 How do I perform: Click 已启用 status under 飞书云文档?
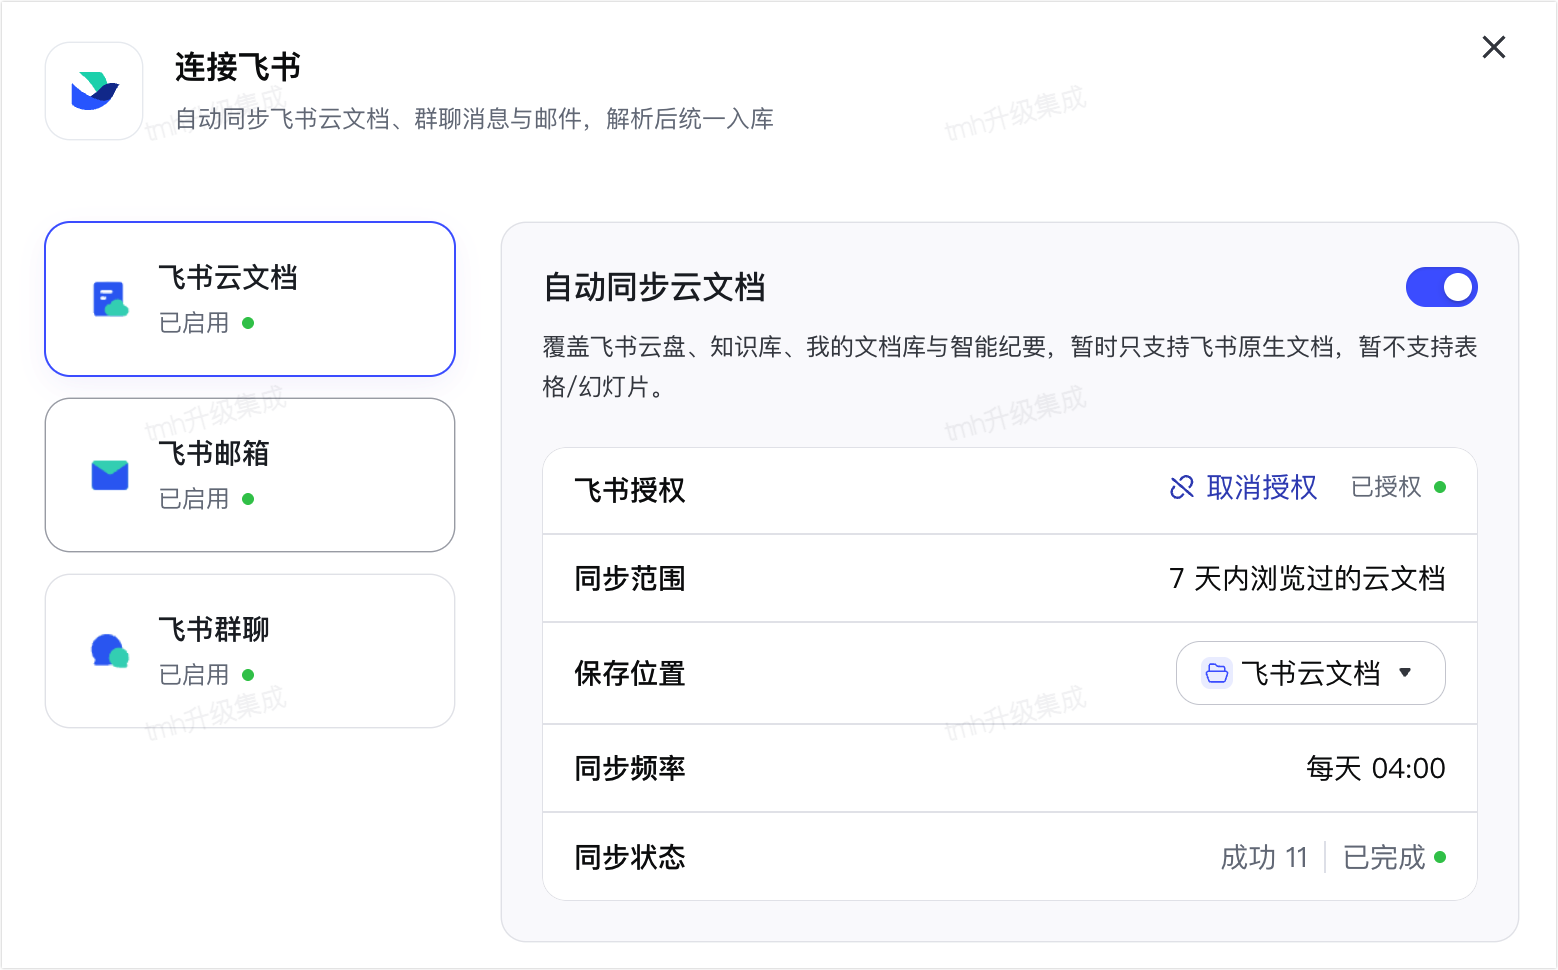[x=194, y=323]
